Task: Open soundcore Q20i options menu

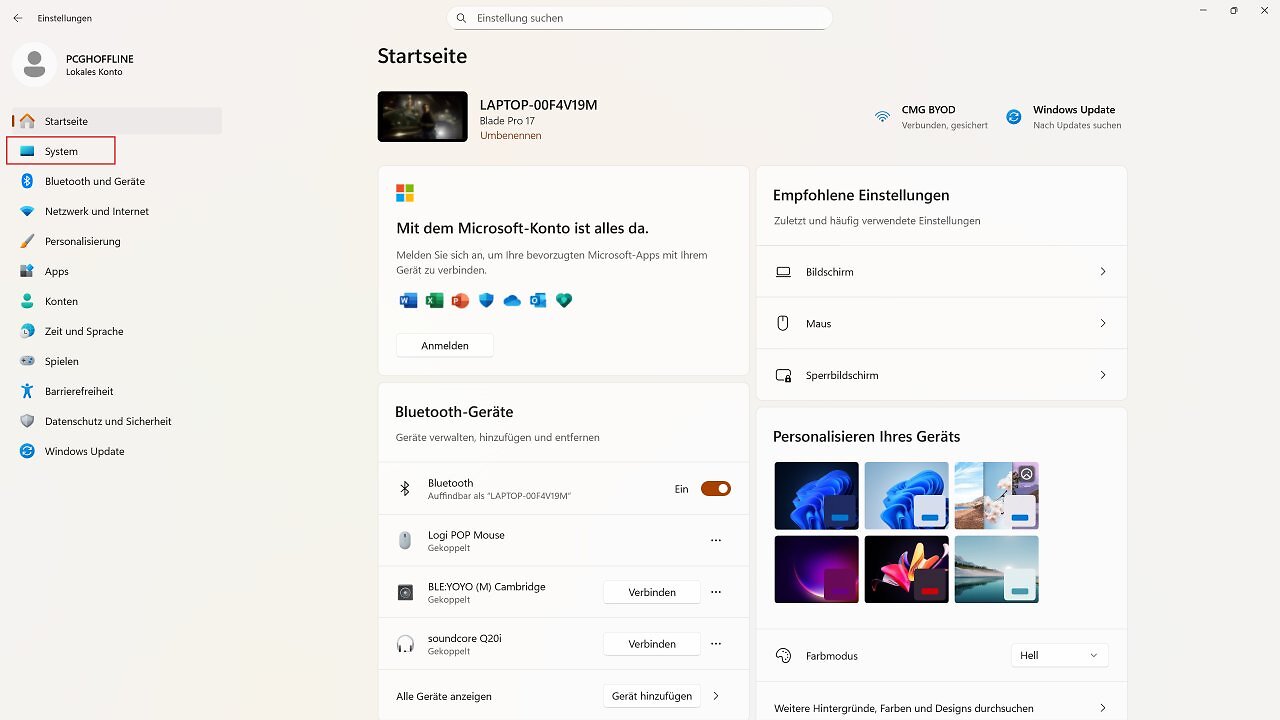Action: pos(716,644)
